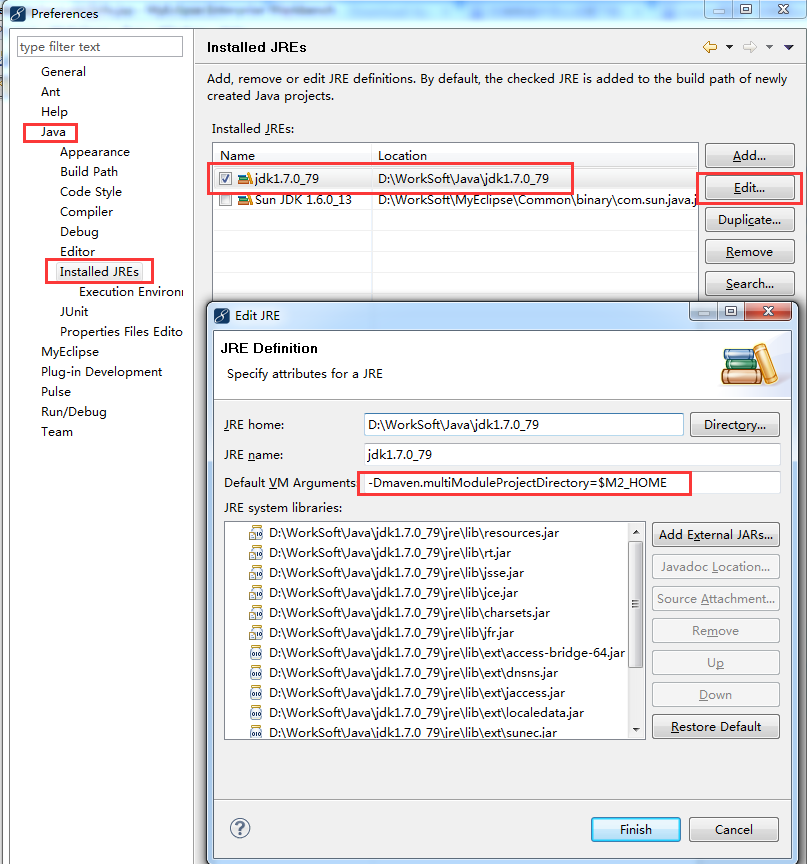Select the Java preferences node
Image resolution: width=807 pixels, height=864 pixels.
[53, 132]
